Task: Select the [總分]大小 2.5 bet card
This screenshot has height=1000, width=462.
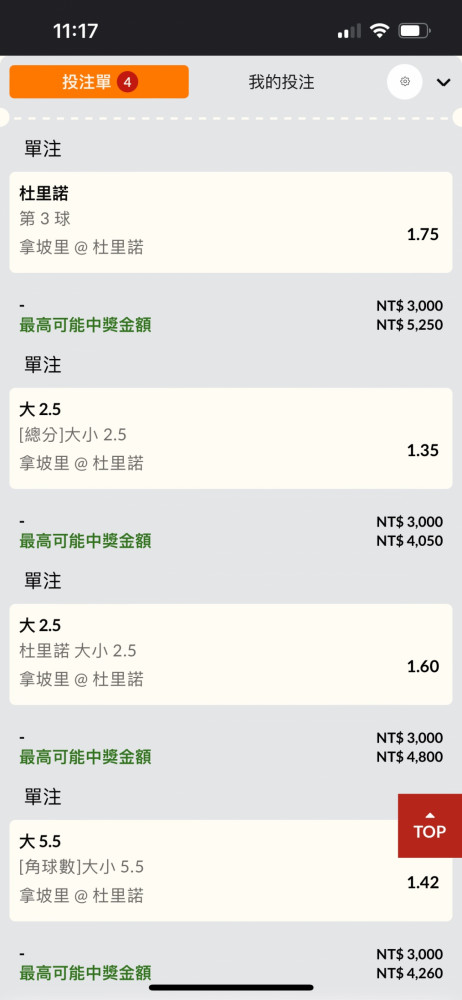Action: (231, 438)
